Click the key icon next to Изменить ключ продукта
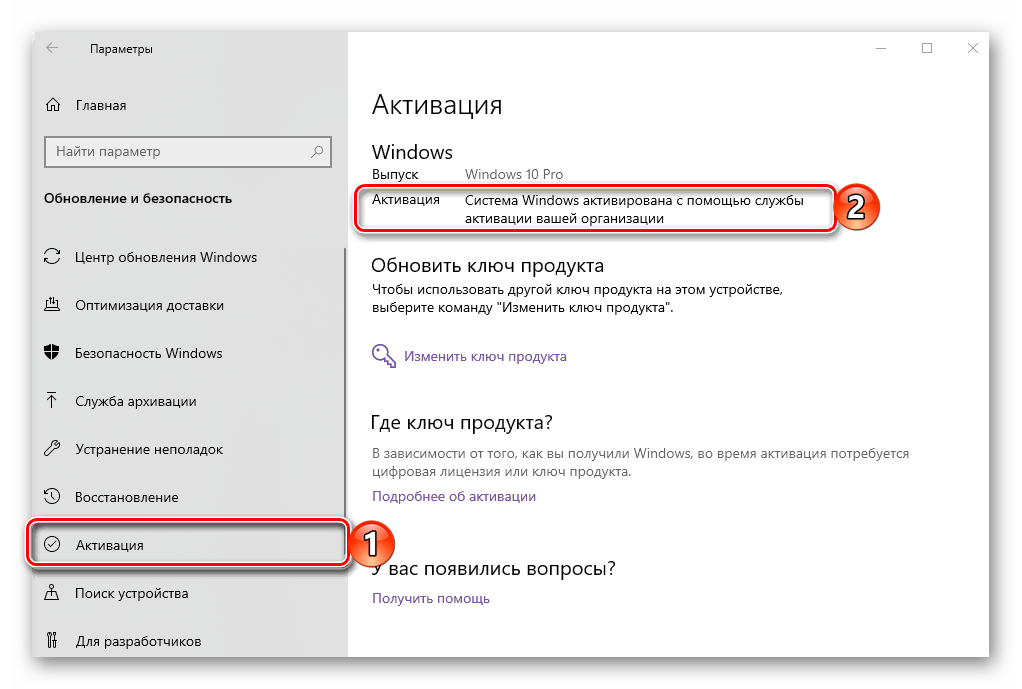The height and width of the screenshot is (689, 1022). [384, 356]
